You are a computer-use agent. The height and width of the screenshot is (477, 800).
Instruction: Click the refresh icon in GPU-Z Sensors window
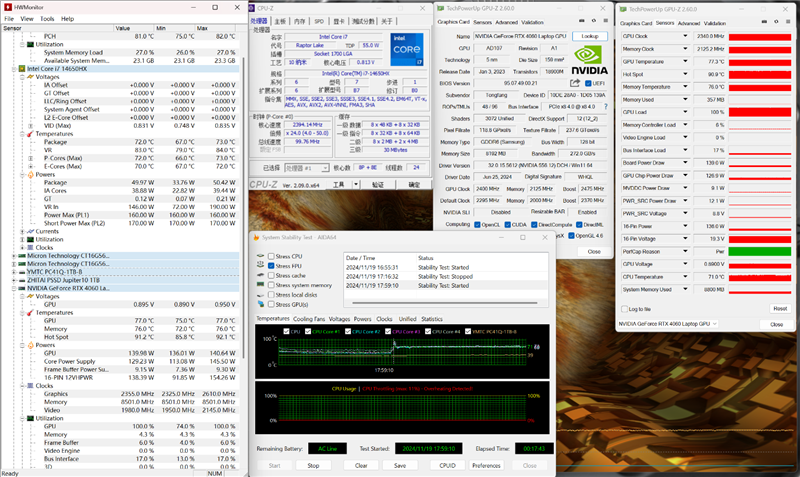(x=776, y=22)
